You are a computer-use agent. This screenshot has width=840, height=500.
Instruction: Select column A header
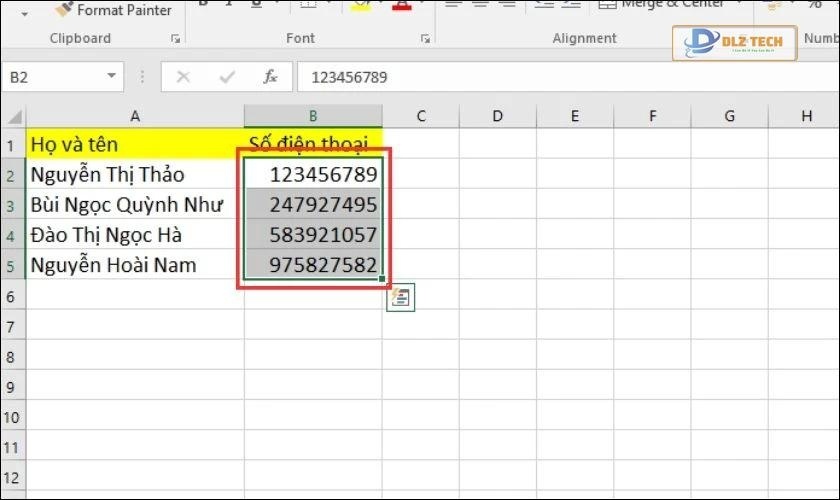pos(135,116)
